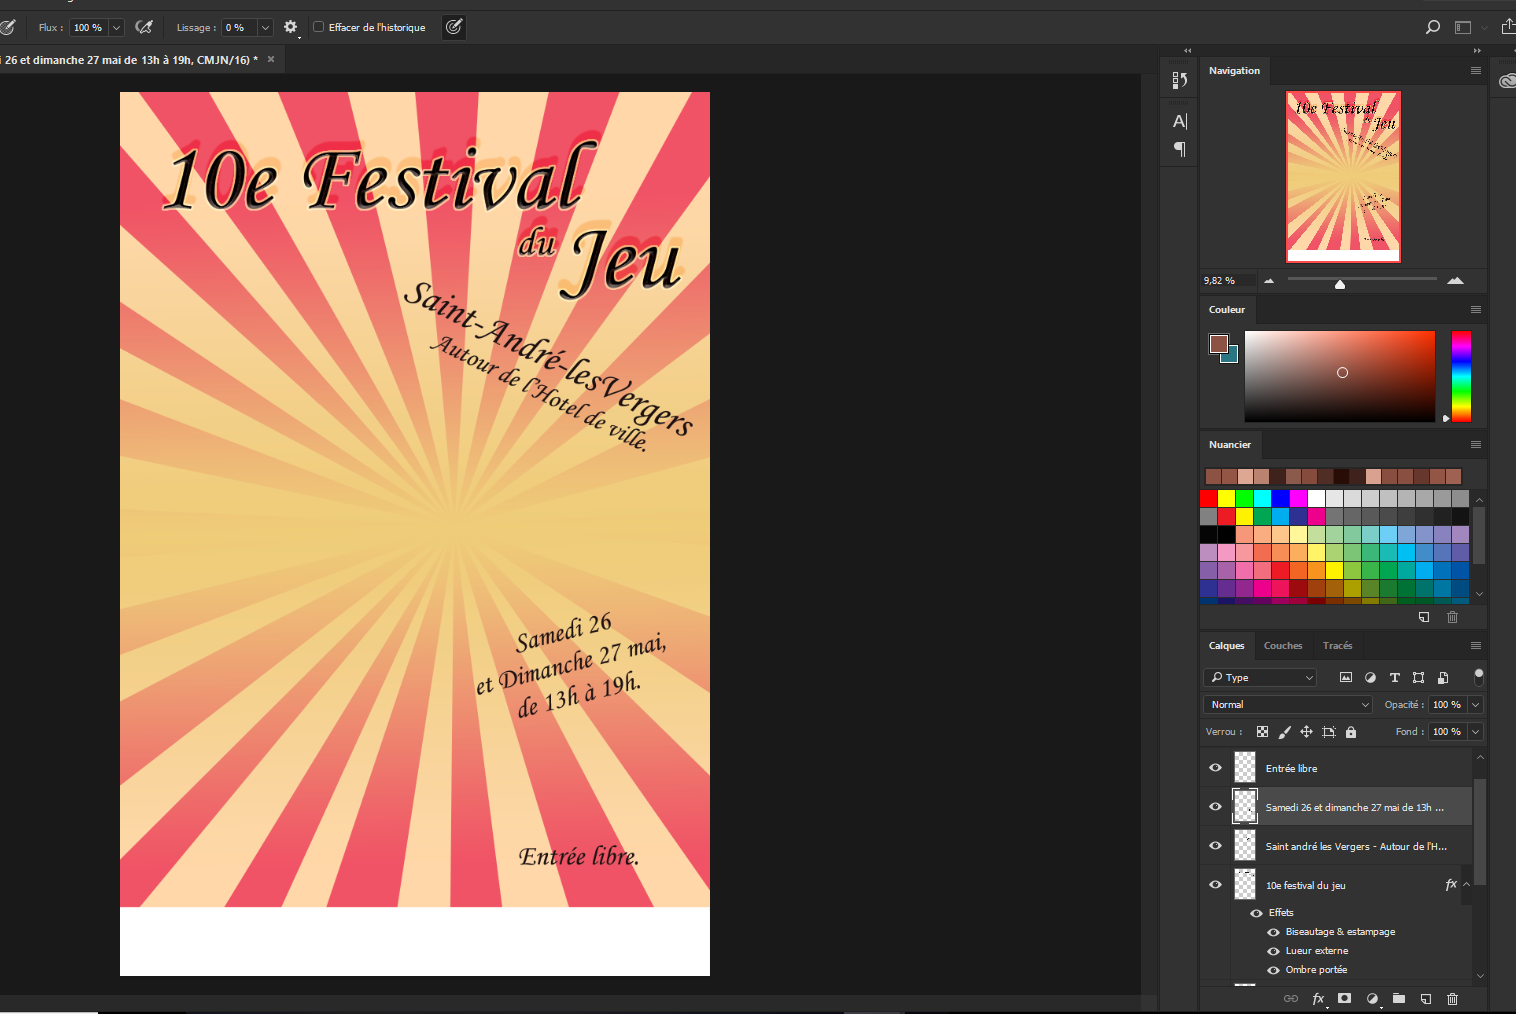The image size is (1516, 1014).
Task: Toggle visibility of the Ombre portée effect
Action: (1272, 969)
